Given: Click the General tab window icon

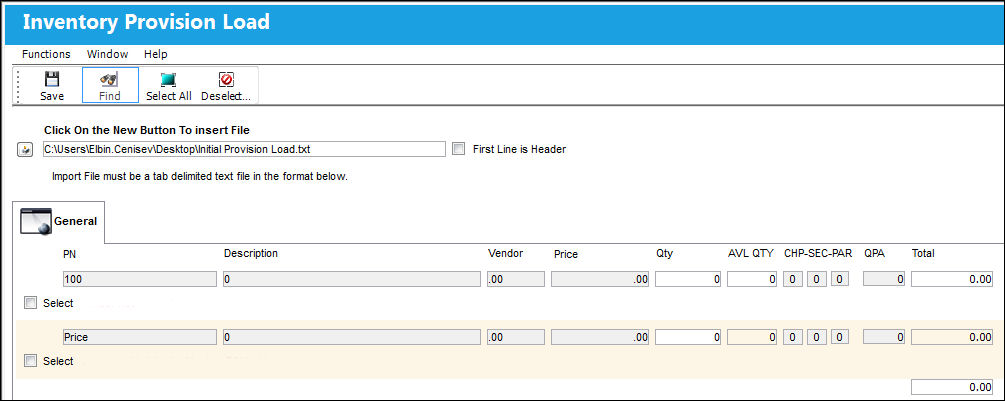Looking at the screenshot, I should pyautogui.click(x=36, y=221).
